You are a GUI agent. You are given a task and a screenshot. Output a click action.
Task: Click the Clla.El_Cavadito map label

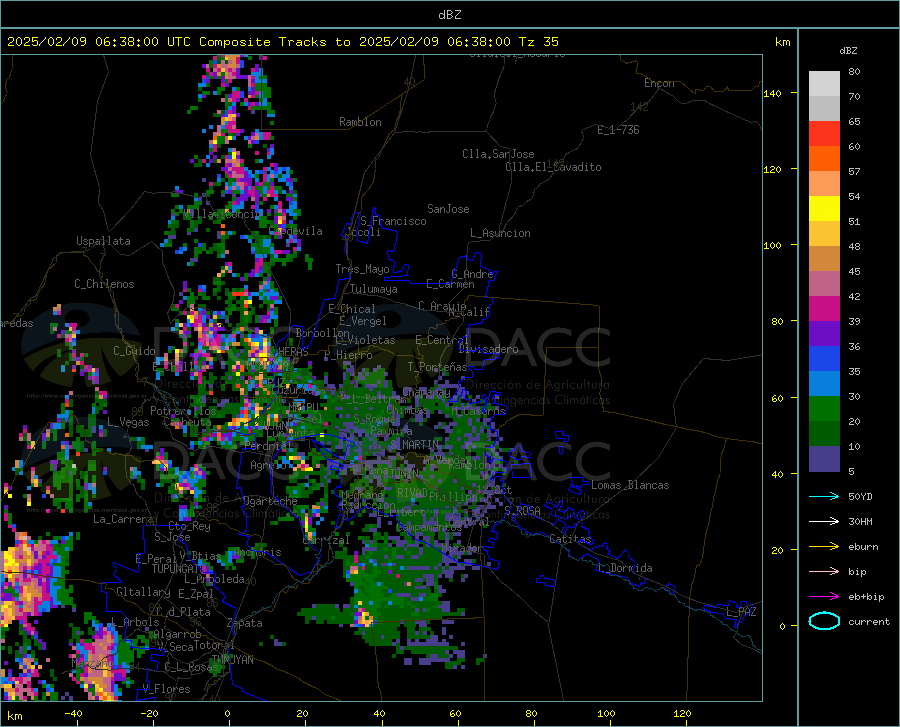click(x=553, y=167)
